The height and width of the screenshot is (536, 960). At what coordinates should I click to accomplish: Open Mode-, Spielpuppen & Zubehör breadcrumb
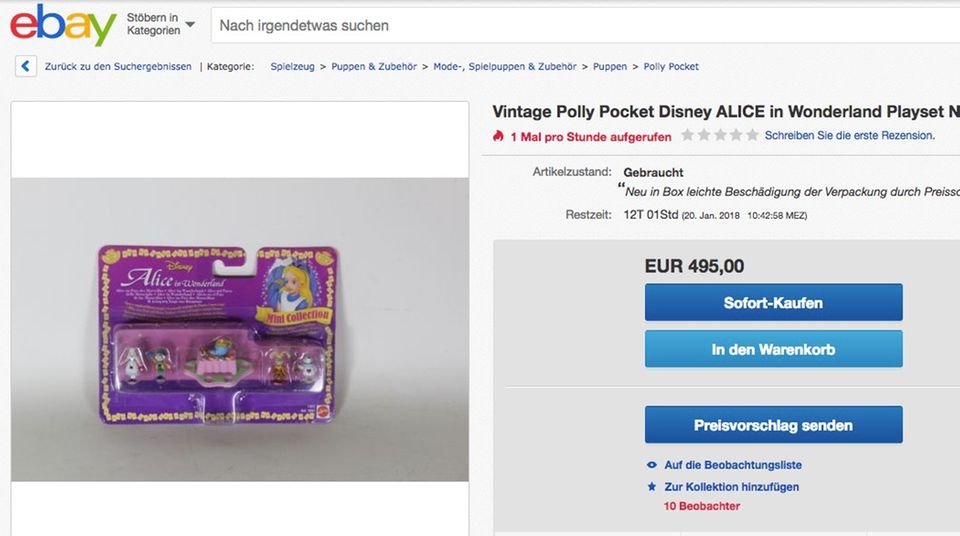[505, 67]
